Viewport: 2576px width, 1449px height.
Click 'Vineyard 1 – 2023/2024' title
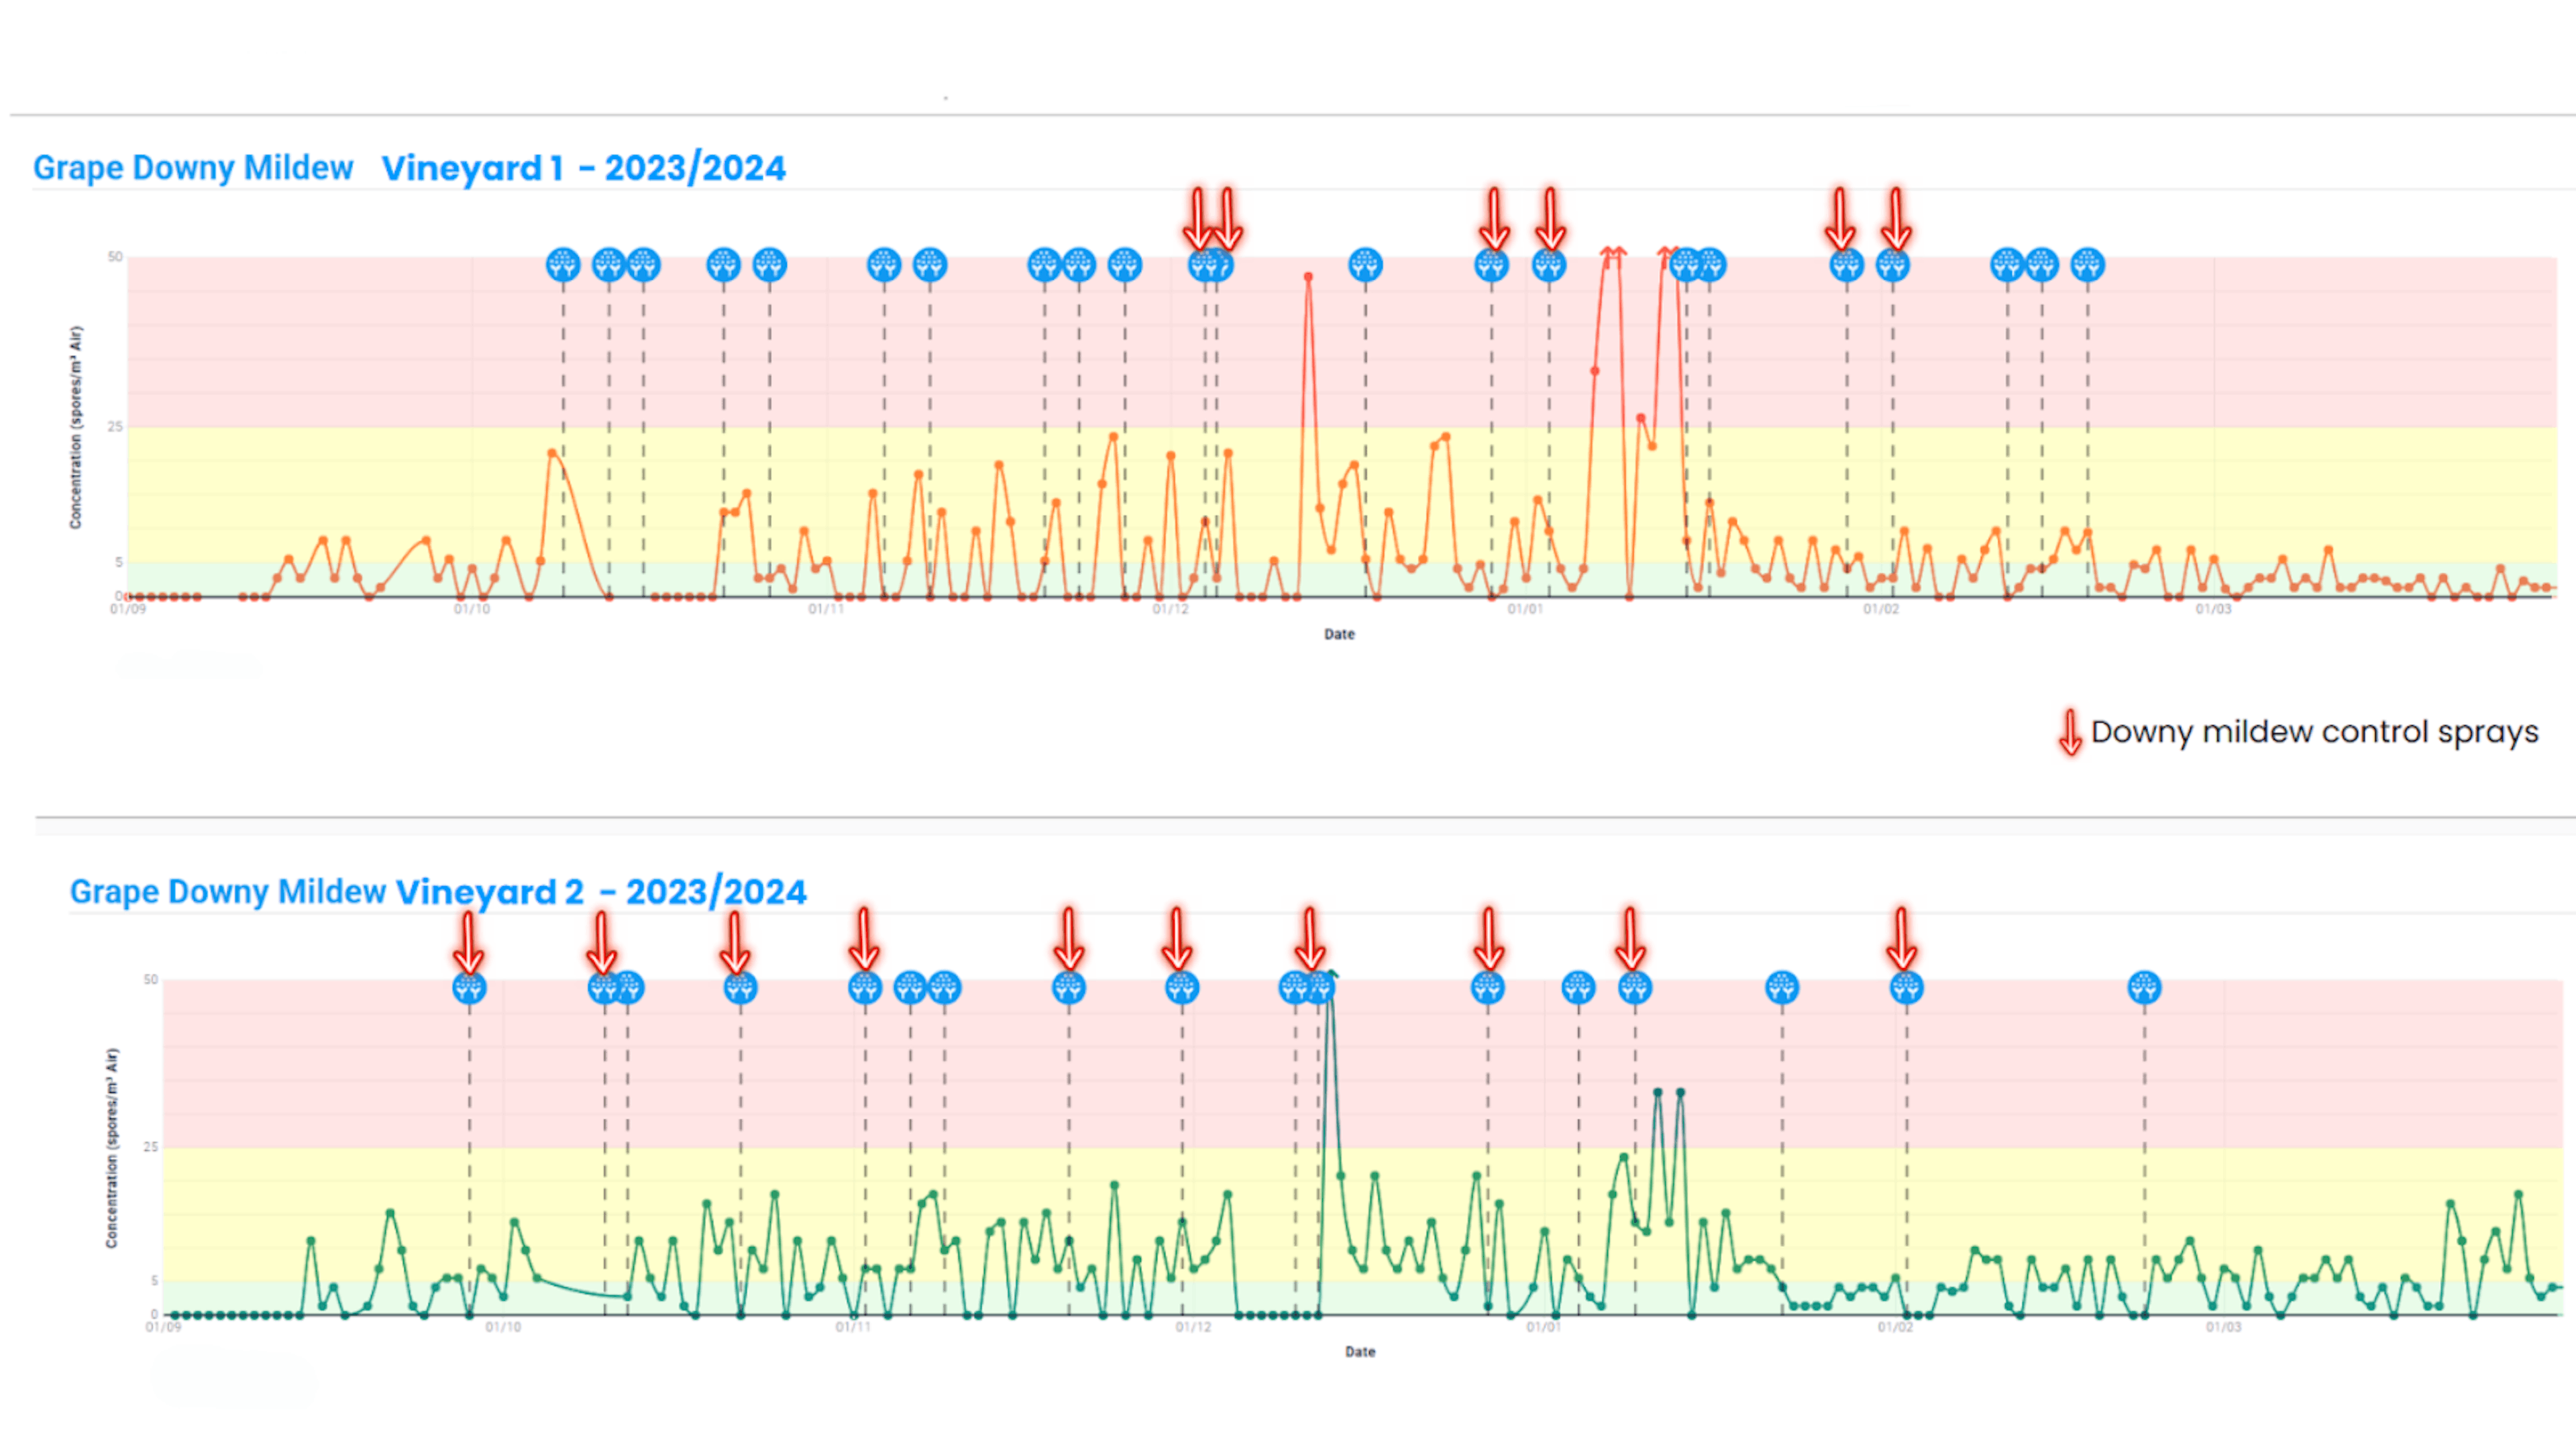583,168
